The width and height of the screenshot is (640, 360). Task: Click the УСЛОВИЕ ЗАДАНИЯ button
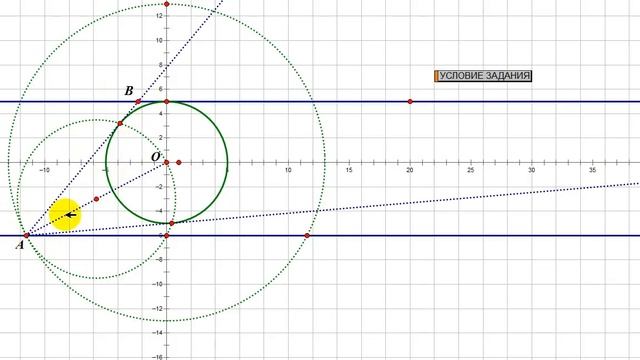click(x=483, y=76)
